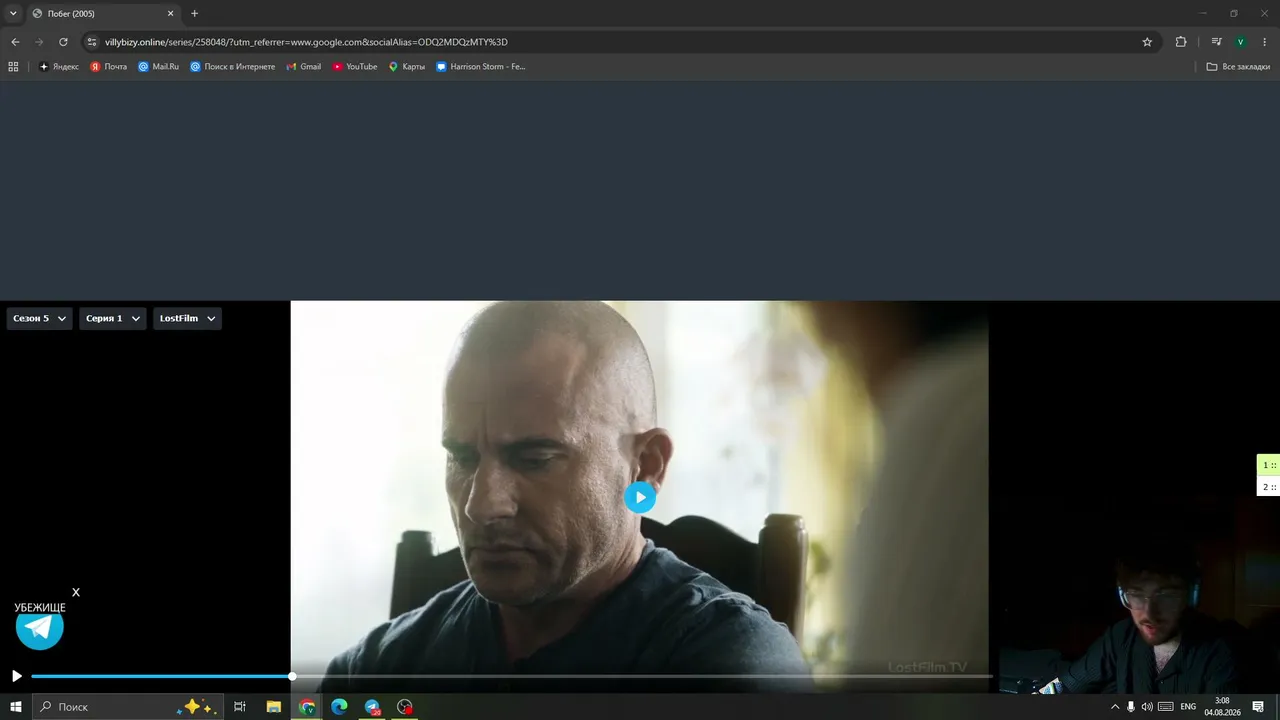Open the clock and calendar flyout
1280x720 pixels.
1222,707
